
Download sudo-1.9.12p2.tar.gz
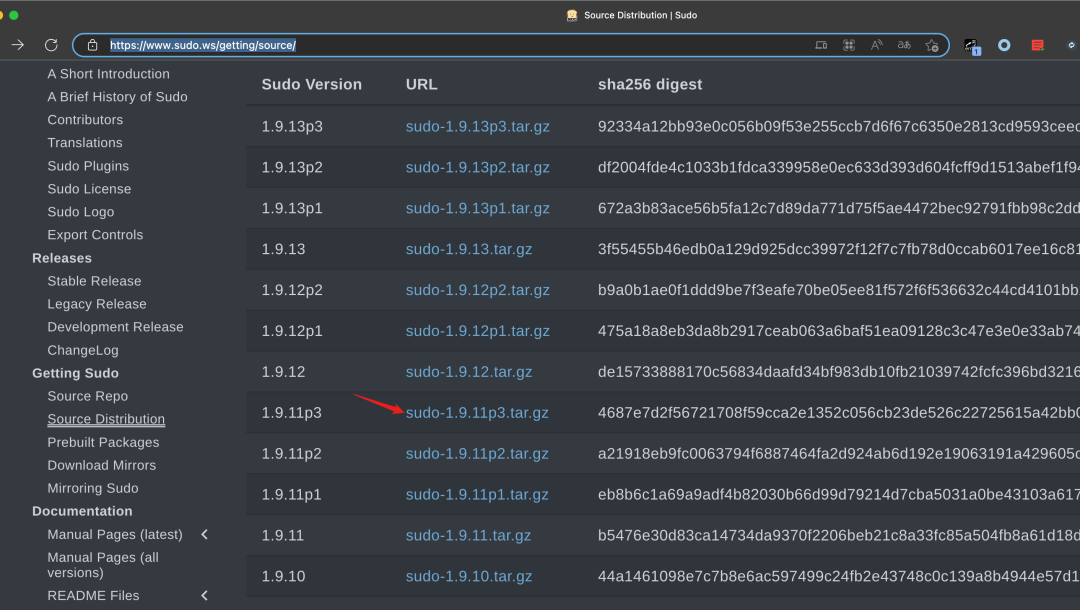point(477,290)
